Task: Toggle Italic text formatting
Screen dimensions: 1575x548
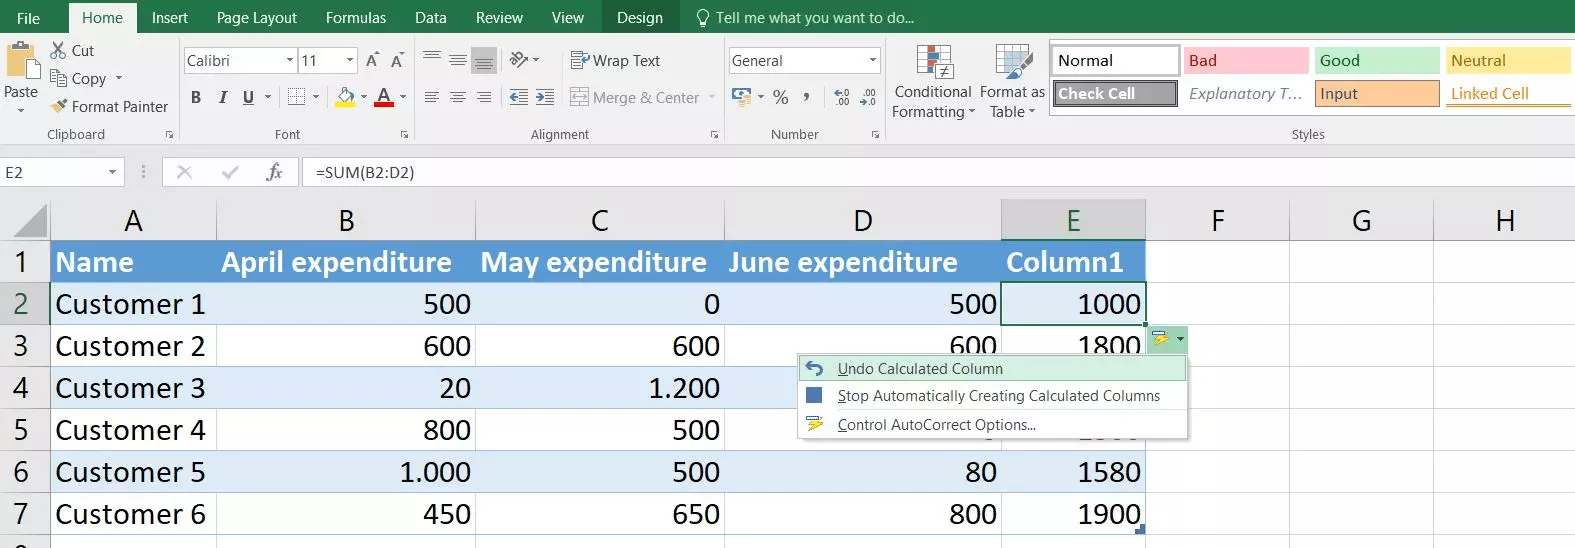Action: point(222,97)
